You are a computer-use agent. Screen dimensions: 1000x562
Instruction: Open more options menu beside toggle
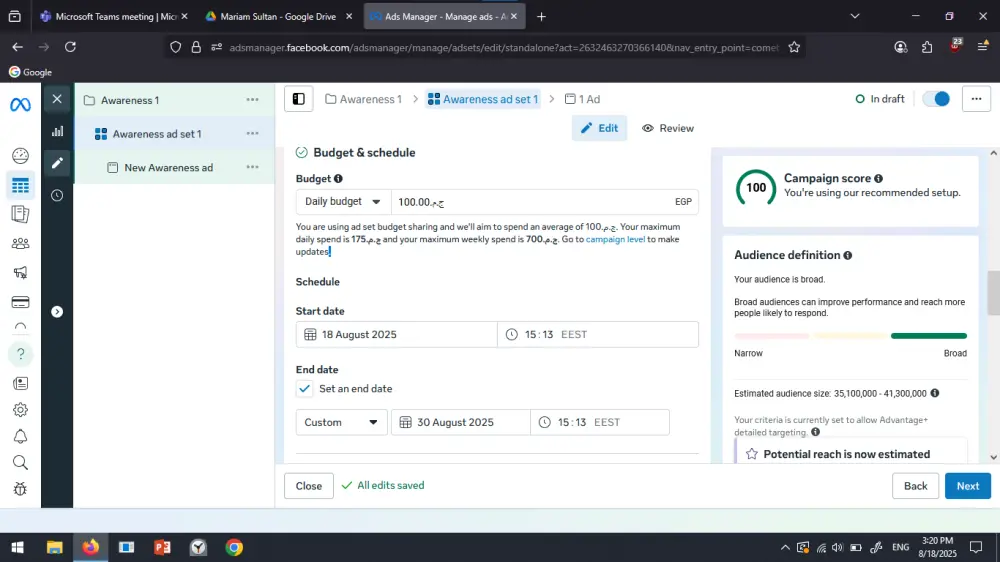(x=976, y=99)
